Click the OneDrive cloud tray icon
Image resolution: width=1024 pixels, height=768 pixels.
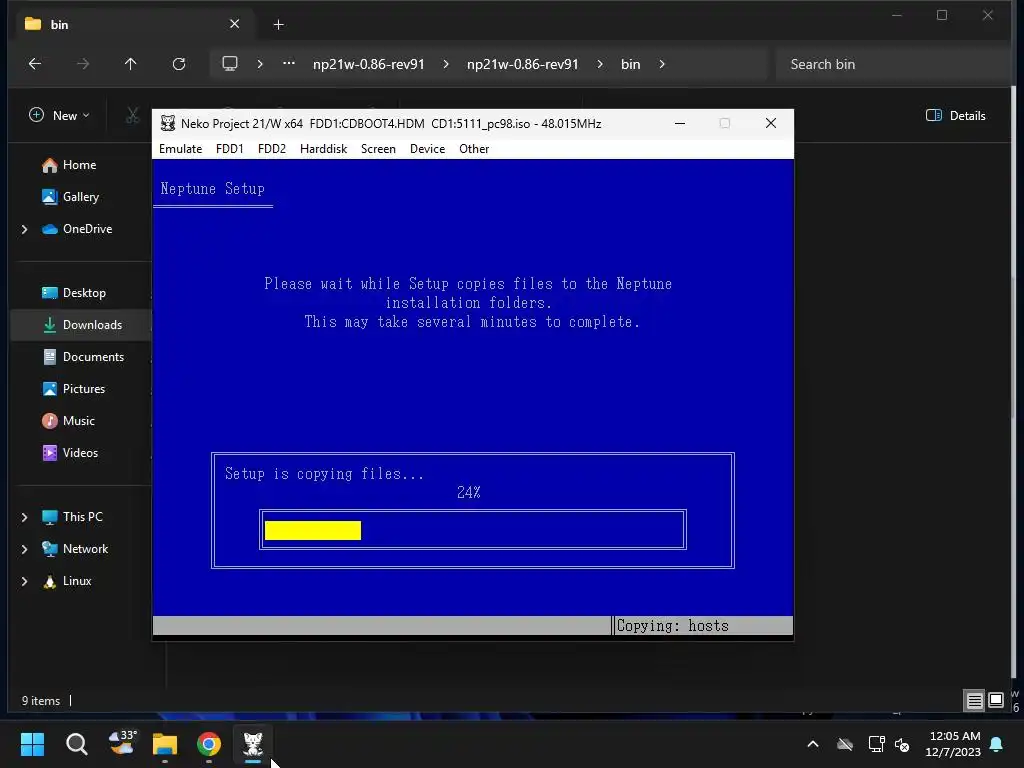click(845, 744)
